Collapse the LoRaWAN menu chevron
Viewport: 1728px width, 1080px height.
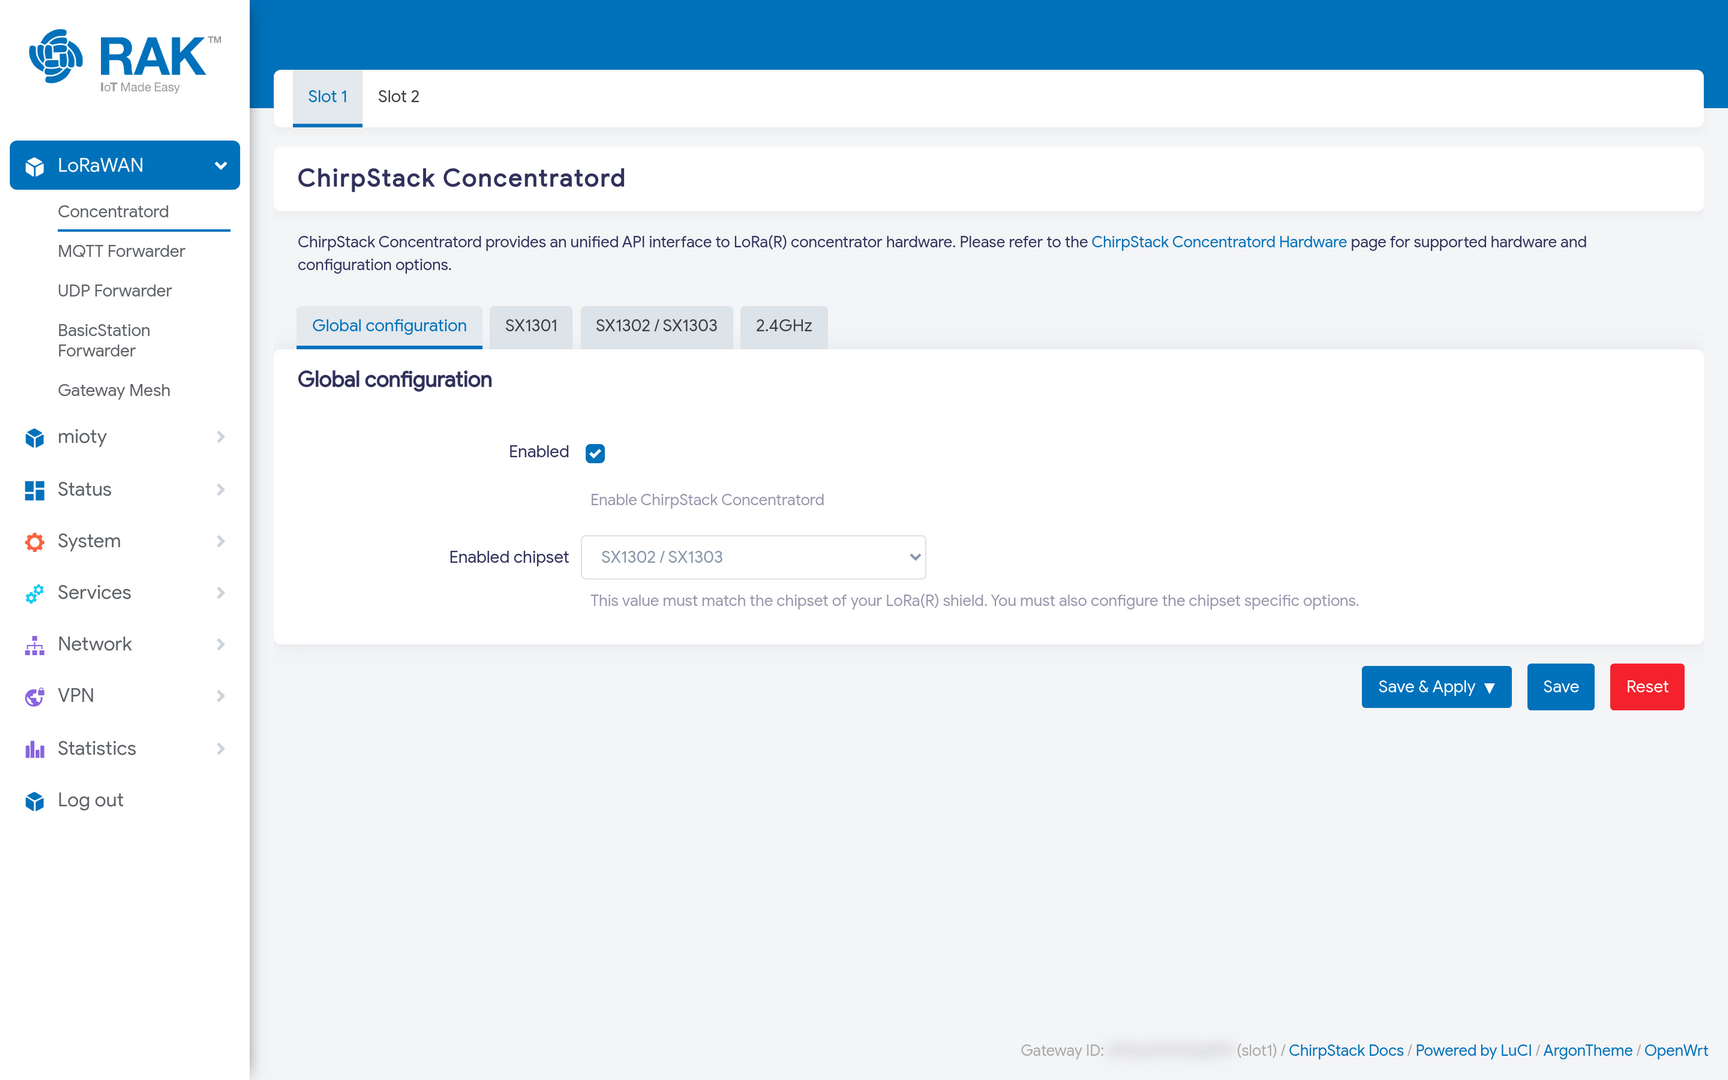[x=220, y=166]
